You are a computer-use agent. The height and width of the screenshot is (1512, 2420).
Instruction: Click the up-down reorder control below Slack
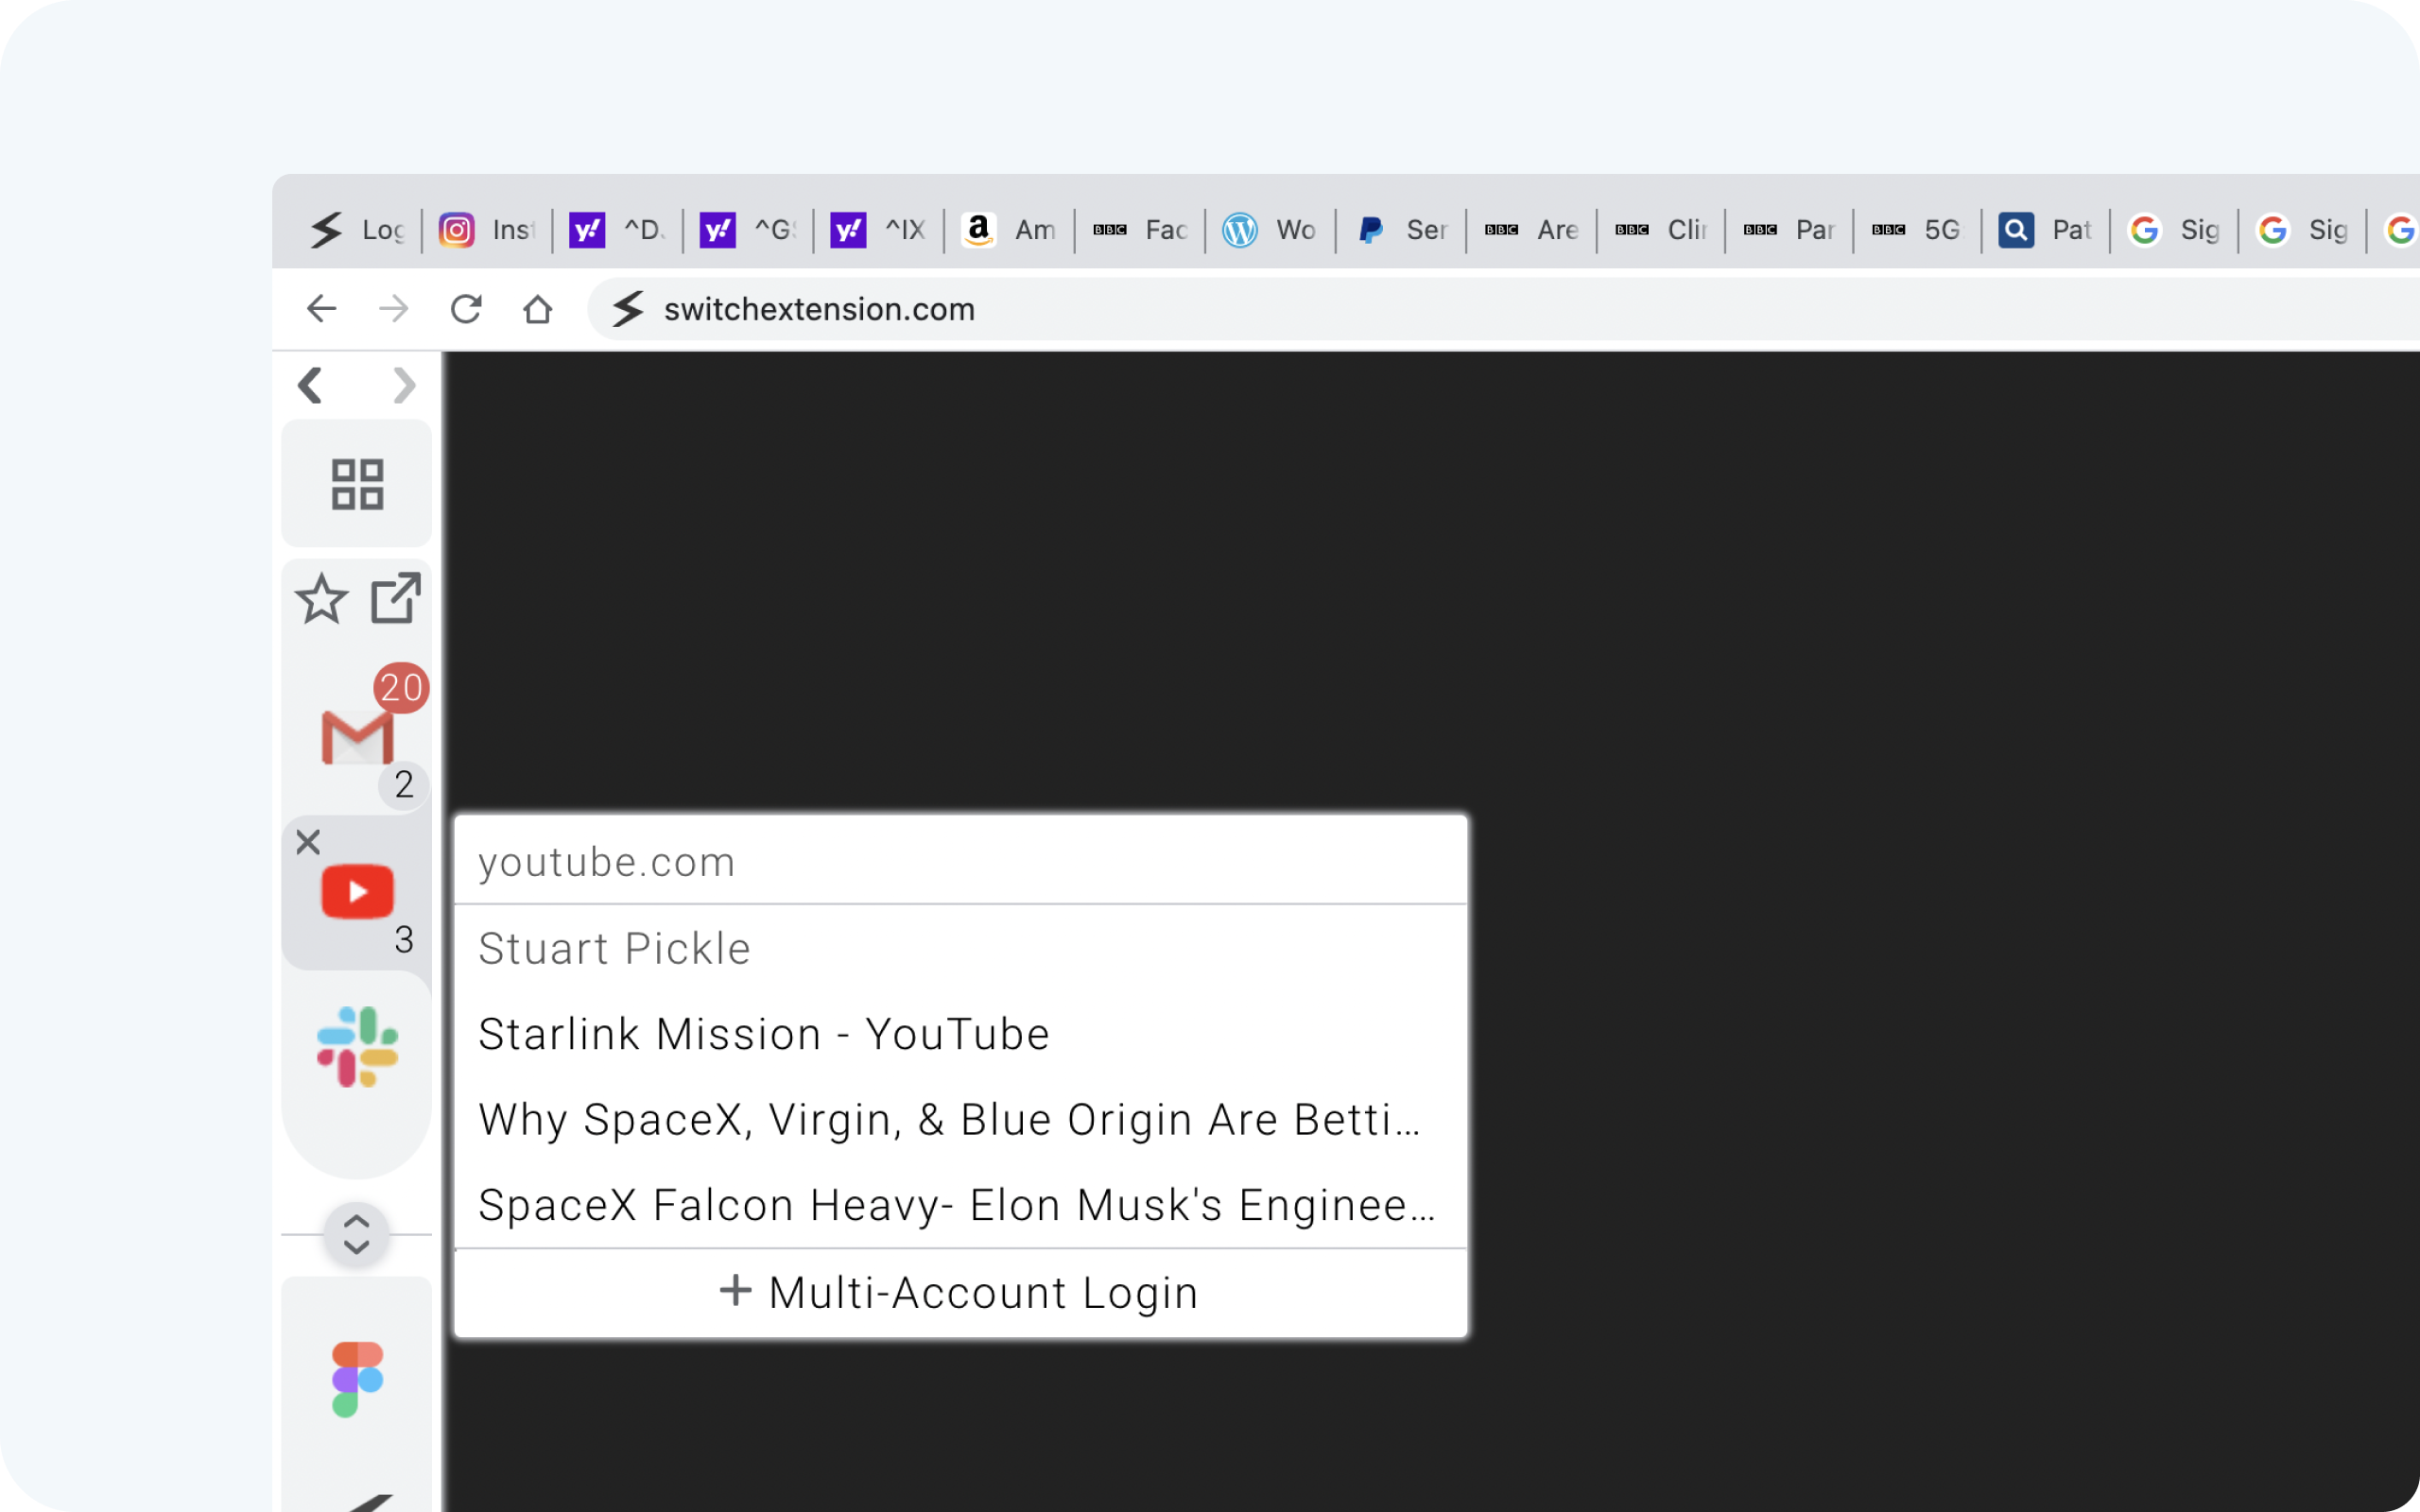356,1234
